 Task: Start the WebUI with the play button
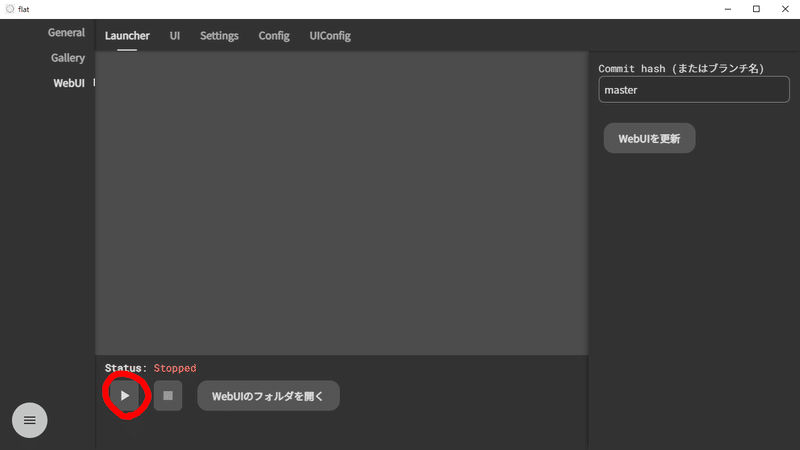pyautogui.click(x=125, y=395)
